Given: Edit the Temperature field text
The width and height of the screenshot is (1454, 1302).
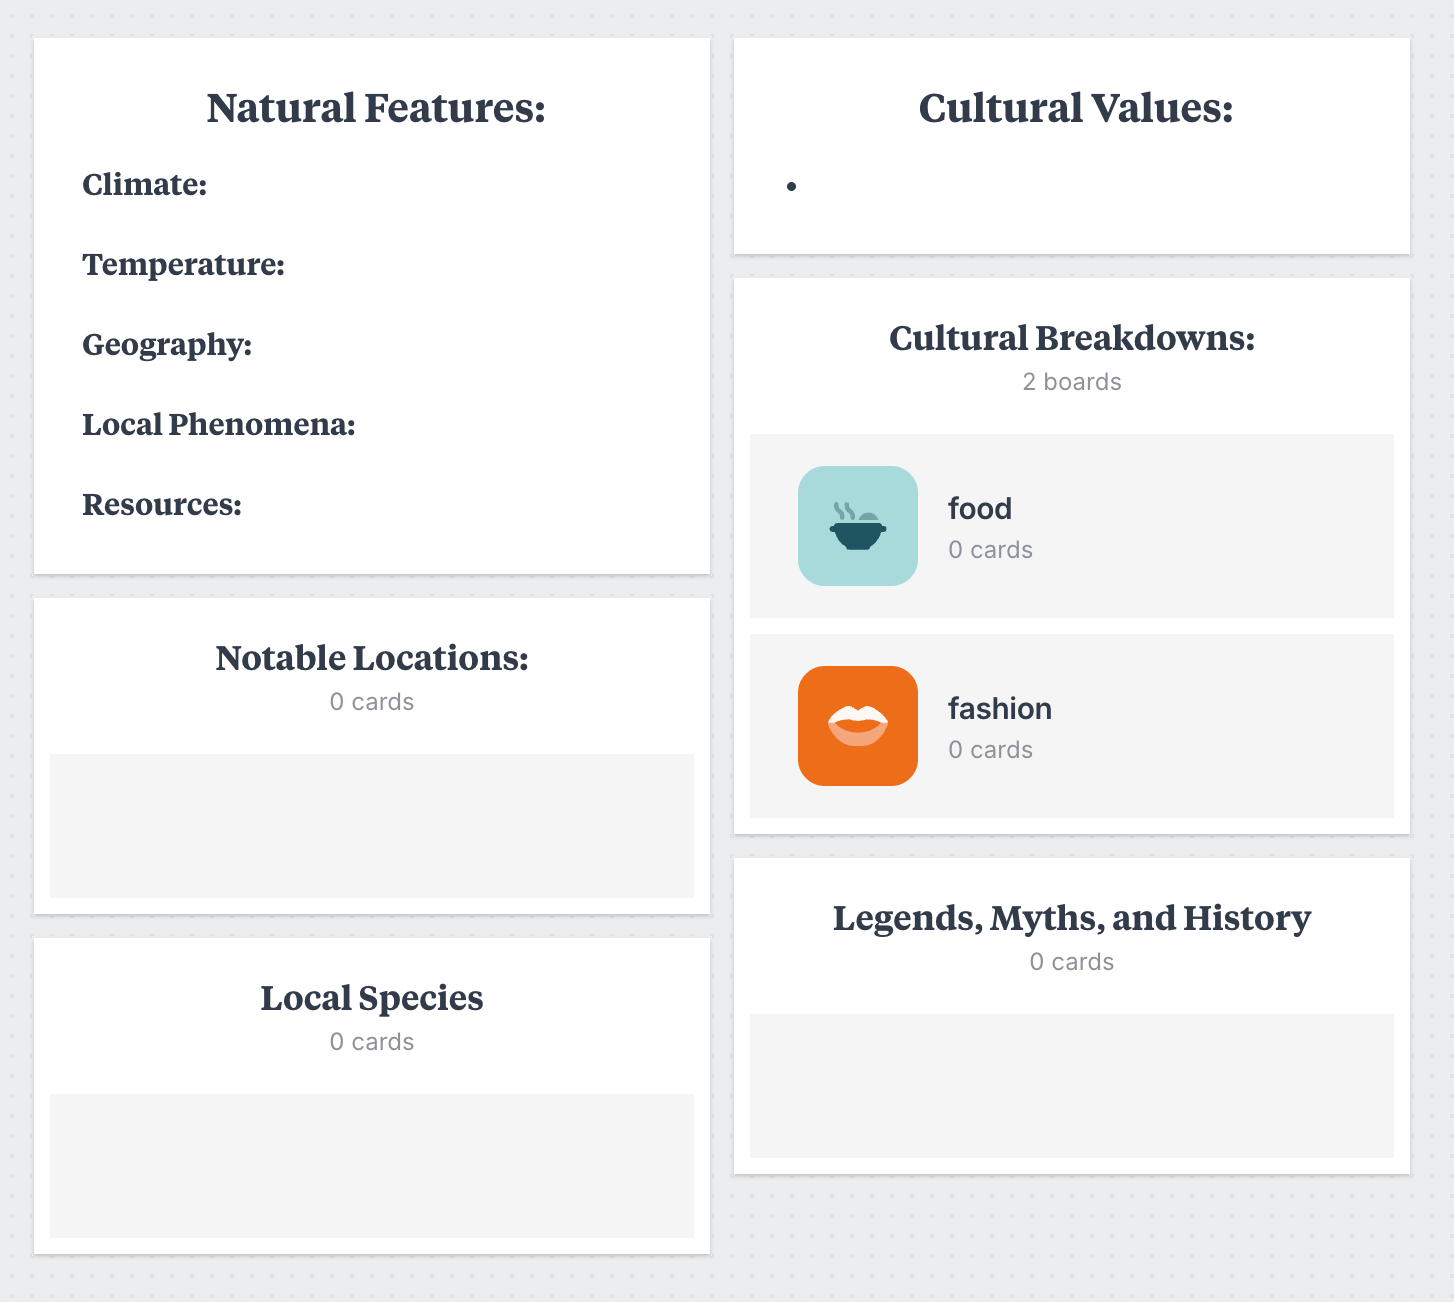Looking at the screenshot, I should click(x=184, y=264).
